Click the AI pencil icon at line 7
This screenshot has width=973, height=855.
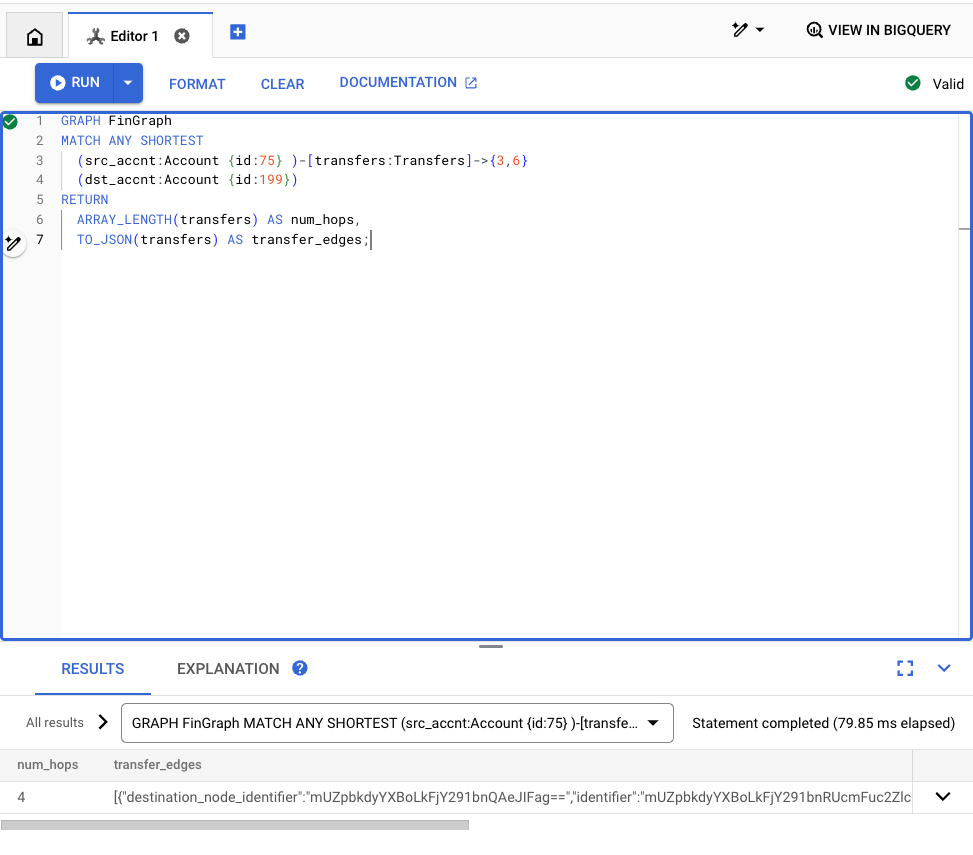point(13,243)
